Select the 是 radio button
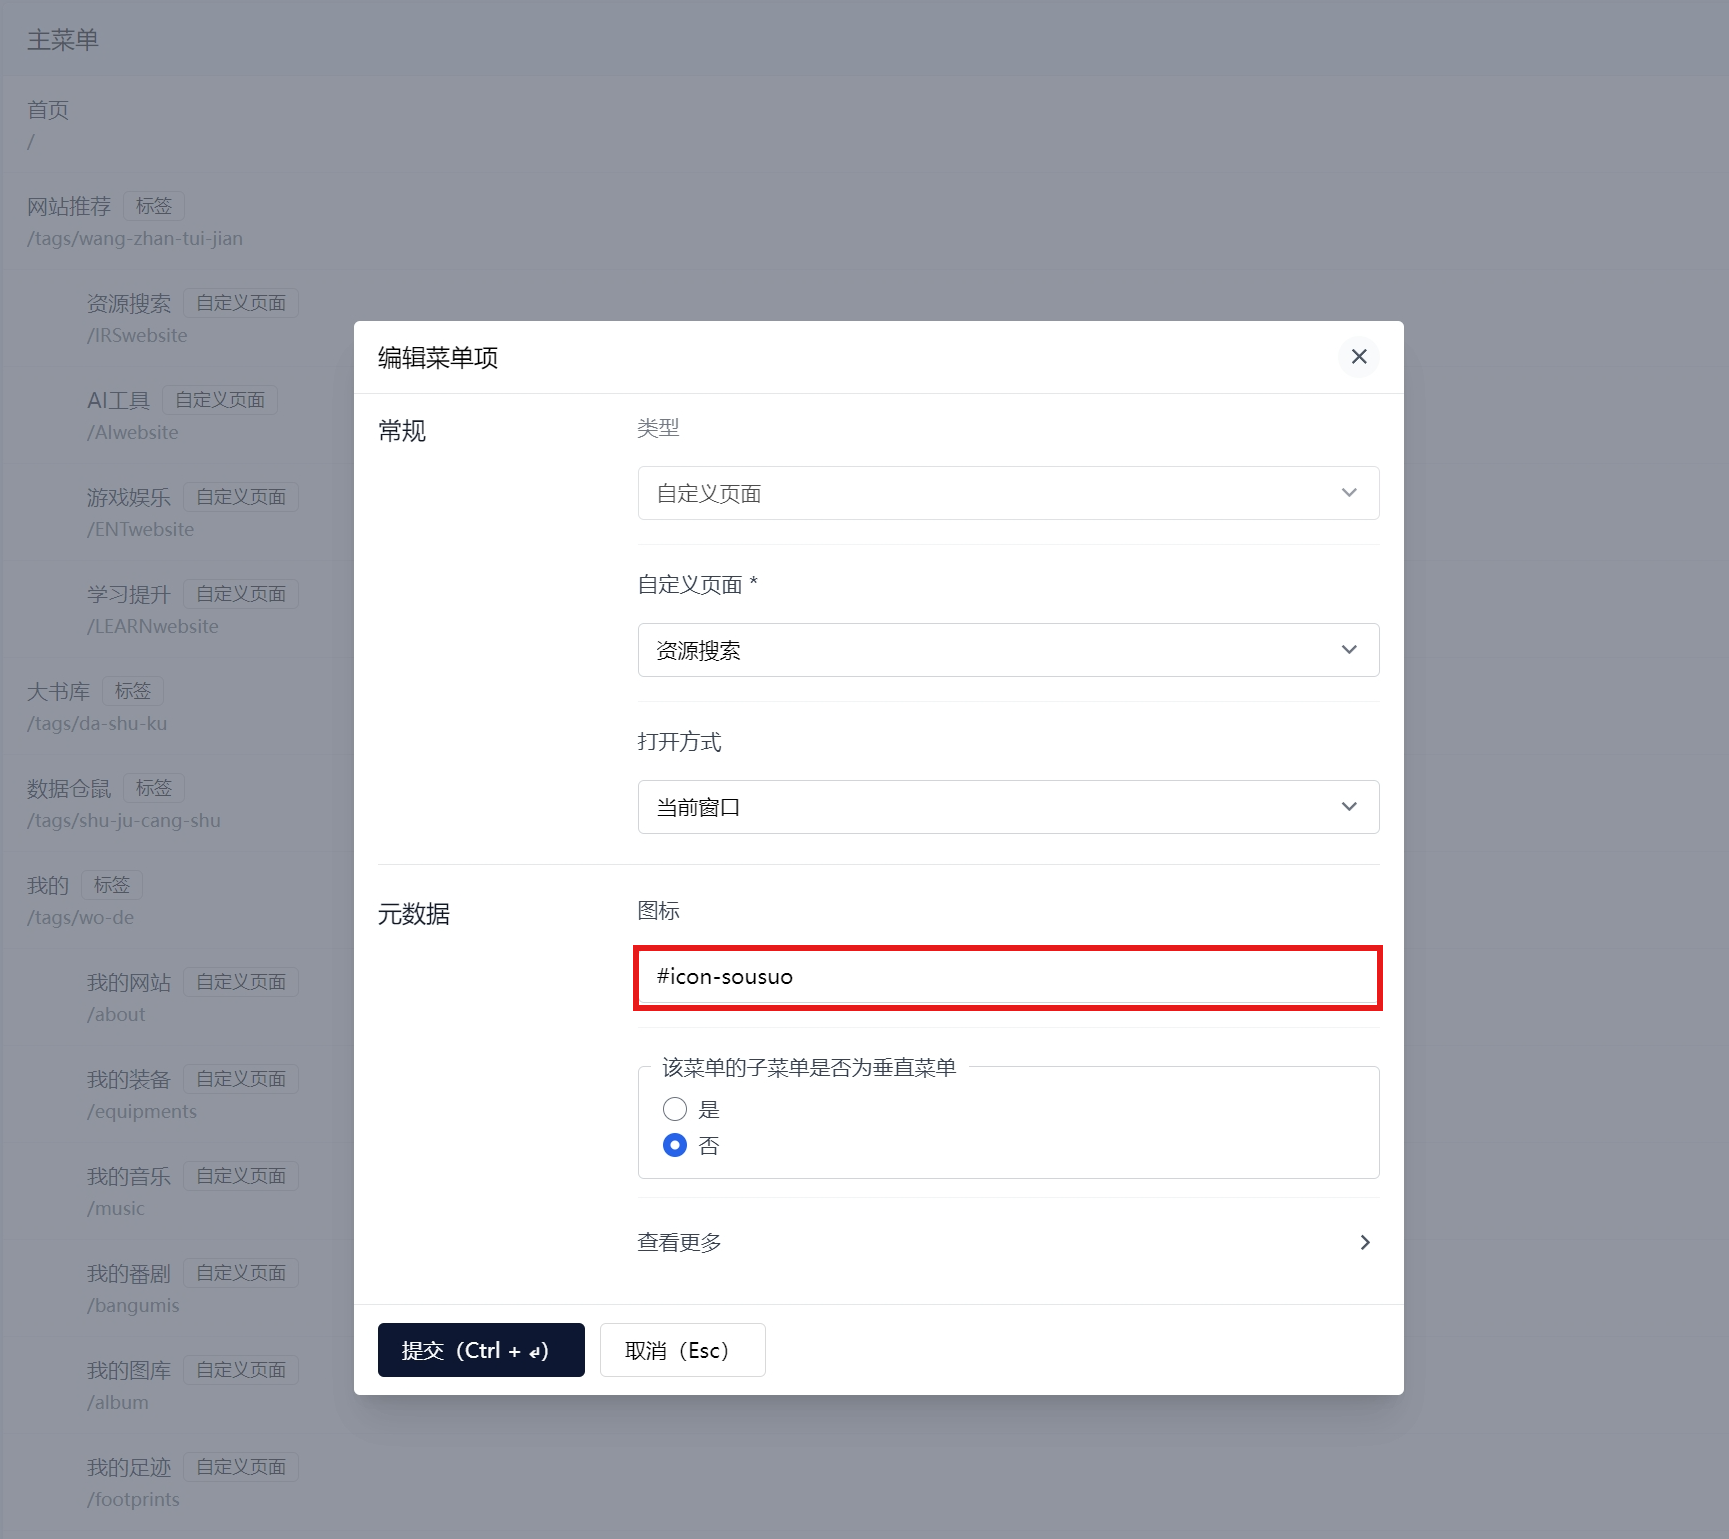 pyautogui.click(x=675, y=1109)
